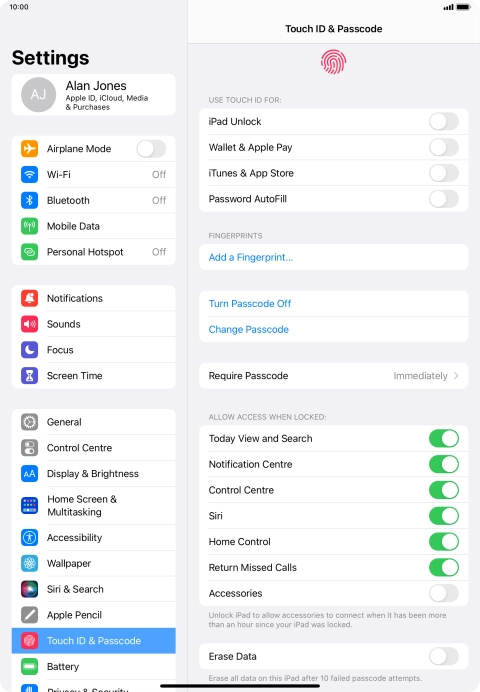Choose Turn Passcode Off
The width and height of the screenshot is (480, 692).
(x=250, y=304)
